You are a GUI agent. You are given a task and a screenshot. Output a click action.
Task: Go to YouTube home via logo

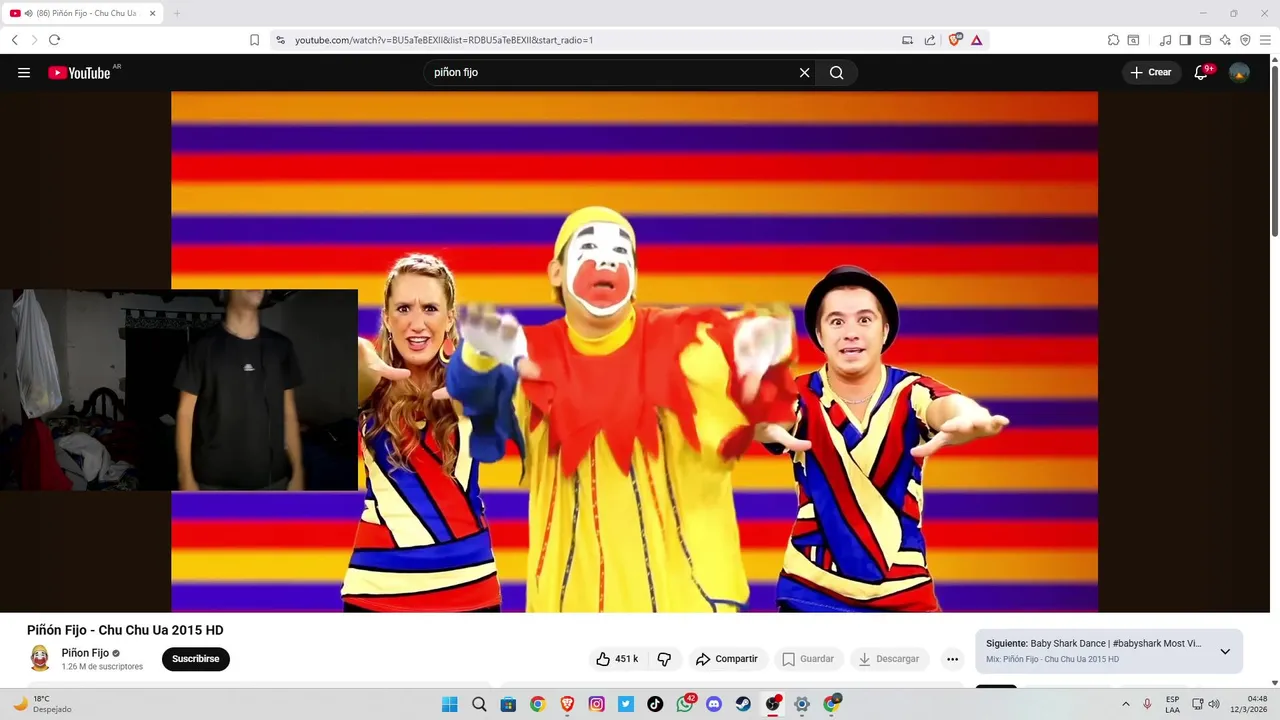click(x=79, y=72)
